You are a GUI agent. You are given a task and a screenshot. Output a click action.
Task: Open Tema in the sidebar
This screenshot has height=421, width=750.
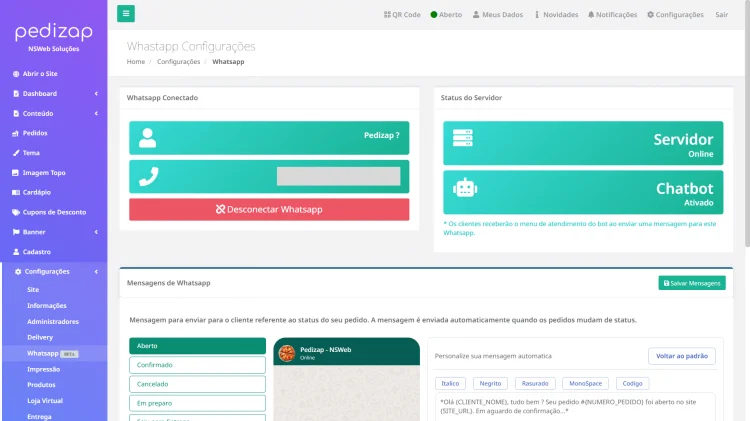(x=31, y=153)
